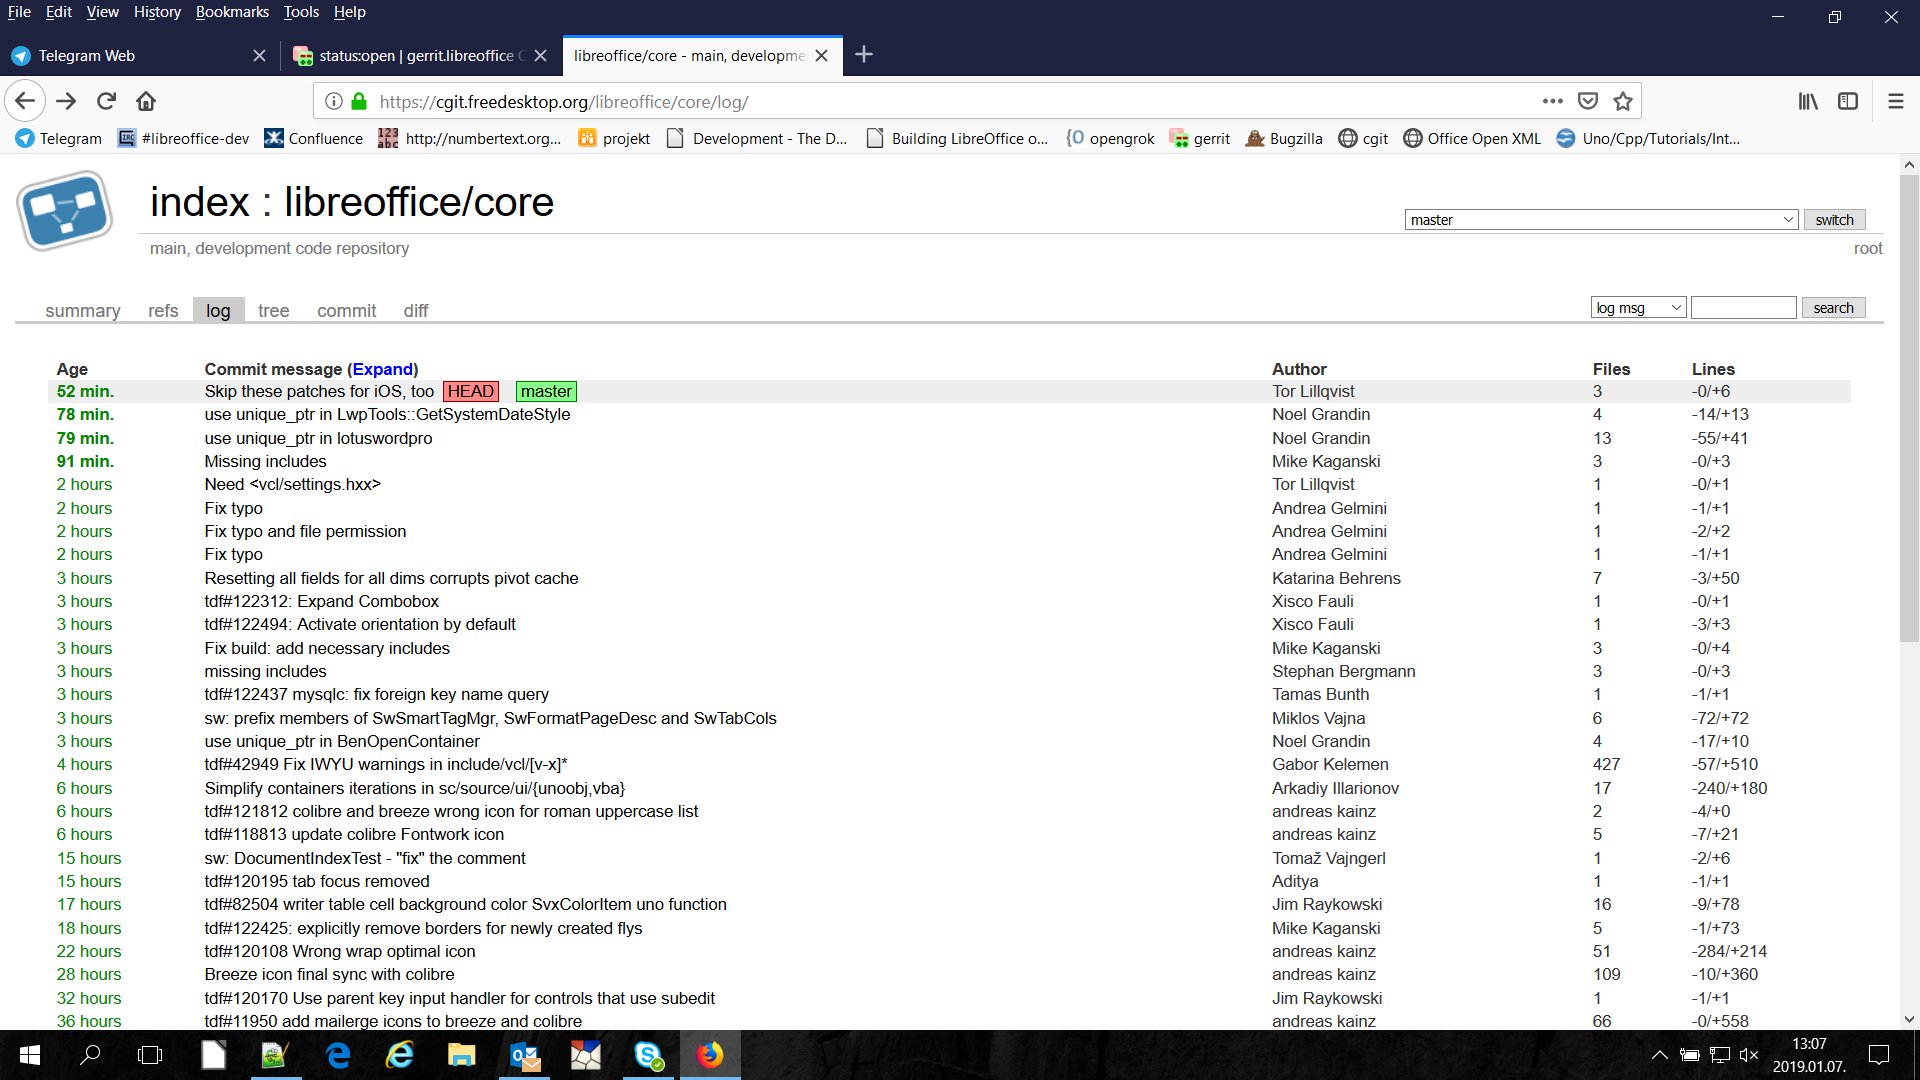Open the refs tab
This screenshot has width=1920, height=1080.
tap(163, 311)
